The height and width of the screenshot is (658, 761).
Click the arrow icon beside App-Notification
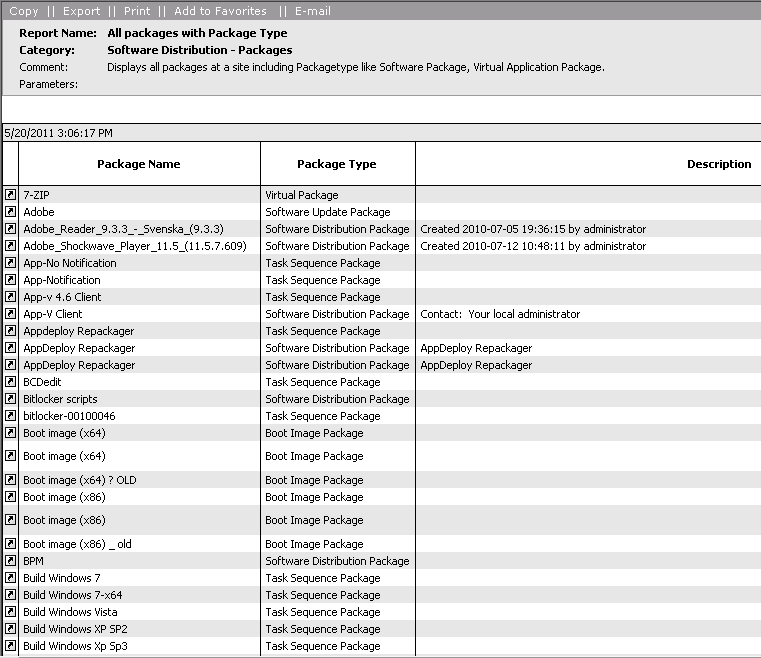[x=10, y=280]
